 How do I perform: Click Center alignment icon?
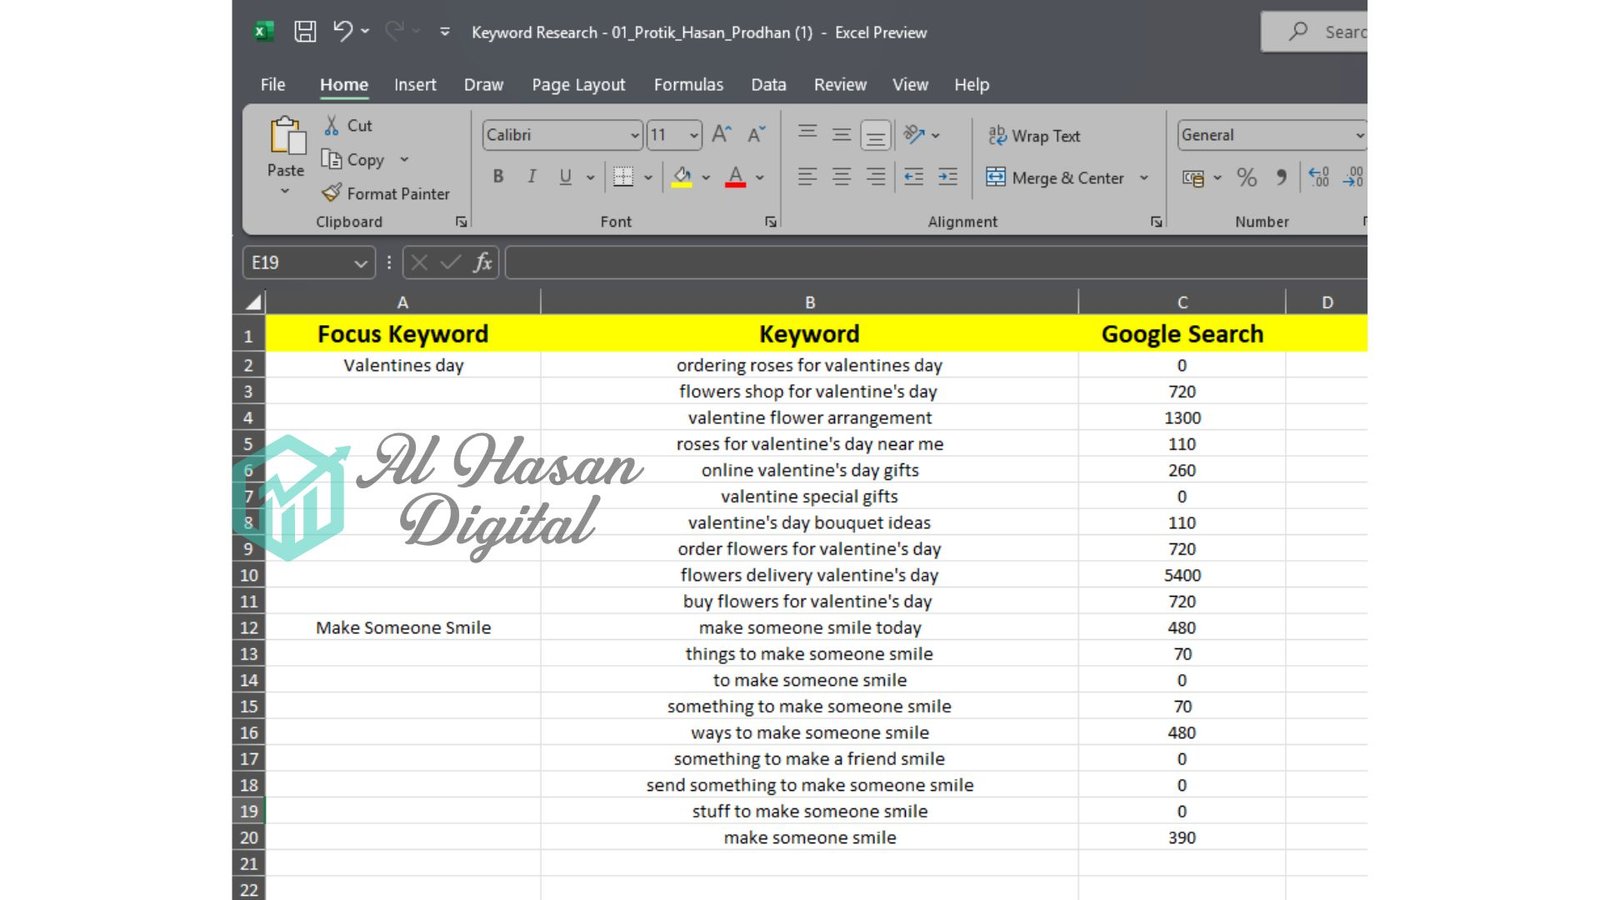[842, 177]
